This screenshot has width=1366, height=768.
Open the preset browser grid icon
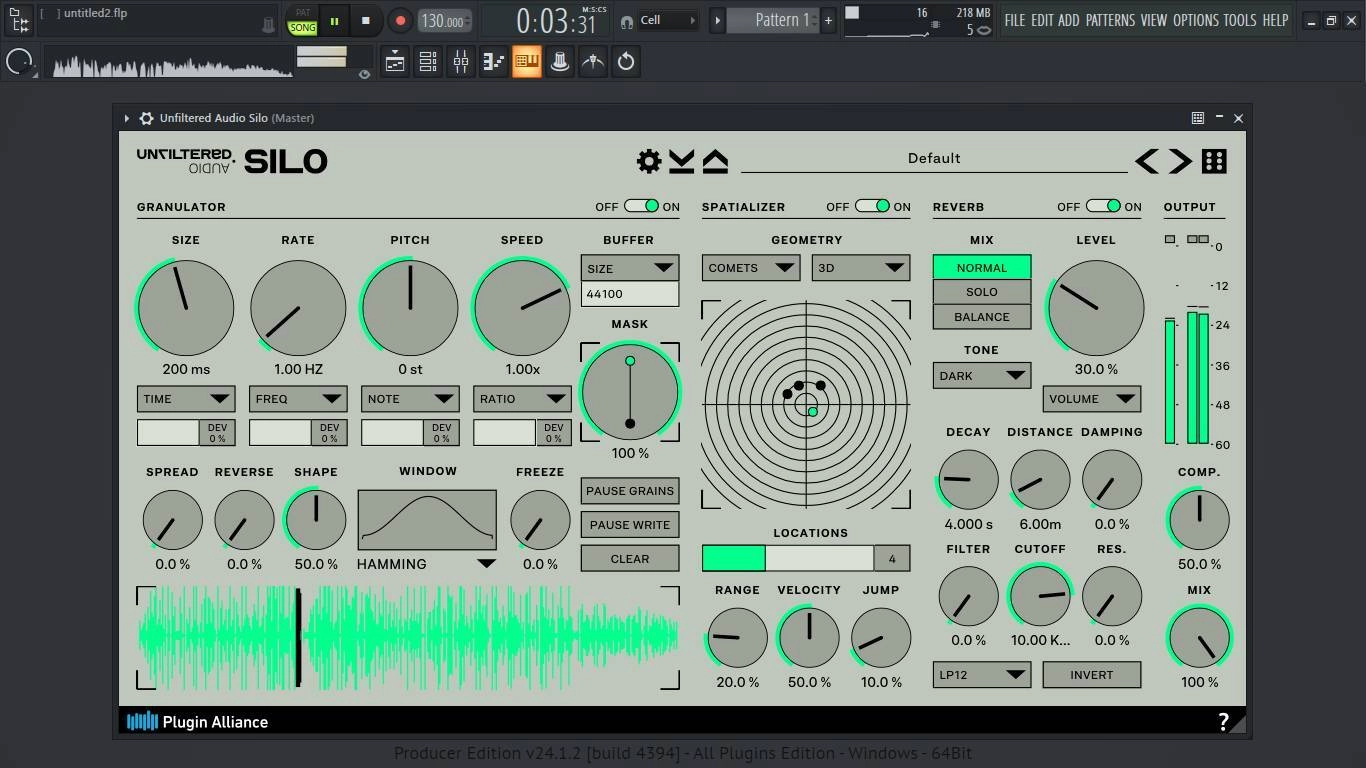tap(1214, 161)
